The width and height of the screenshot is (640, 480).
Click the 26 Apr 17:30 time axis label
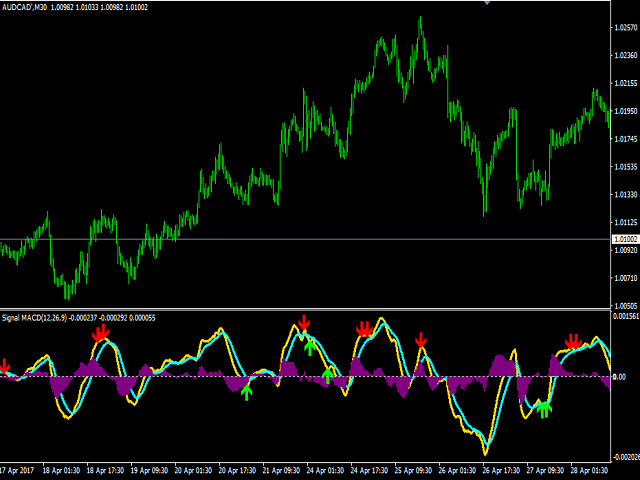click(498, 470)
